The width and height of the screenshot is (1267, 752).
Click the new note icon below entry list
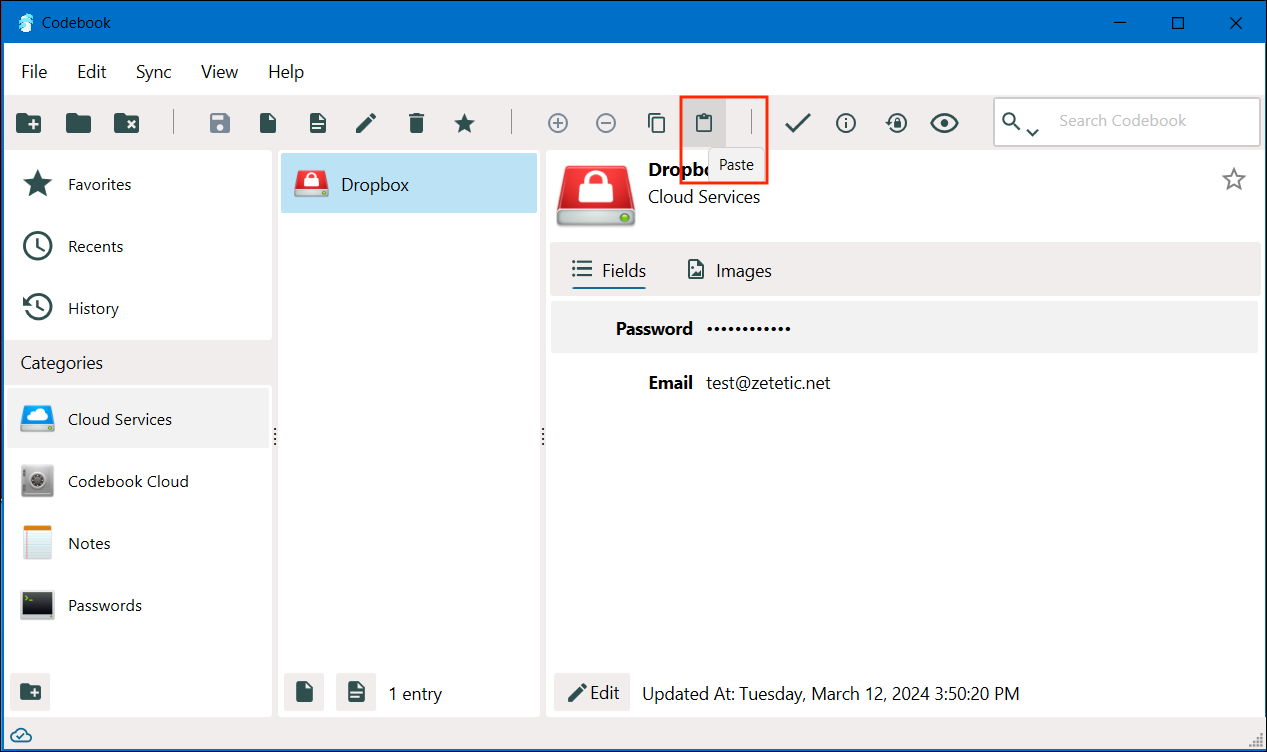356,692
